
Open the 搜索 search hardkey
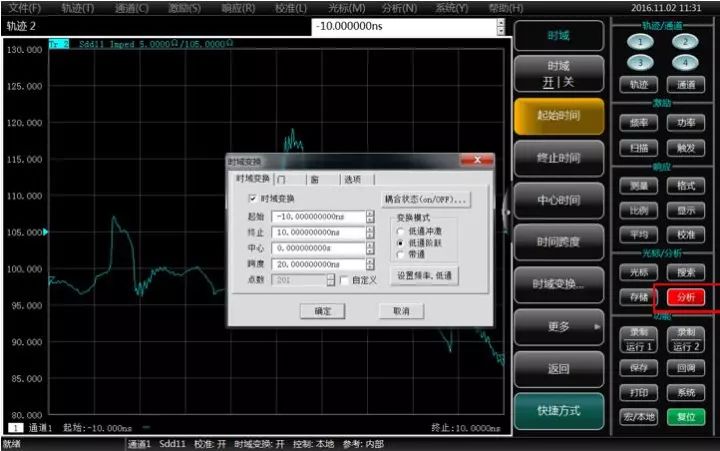686,272
